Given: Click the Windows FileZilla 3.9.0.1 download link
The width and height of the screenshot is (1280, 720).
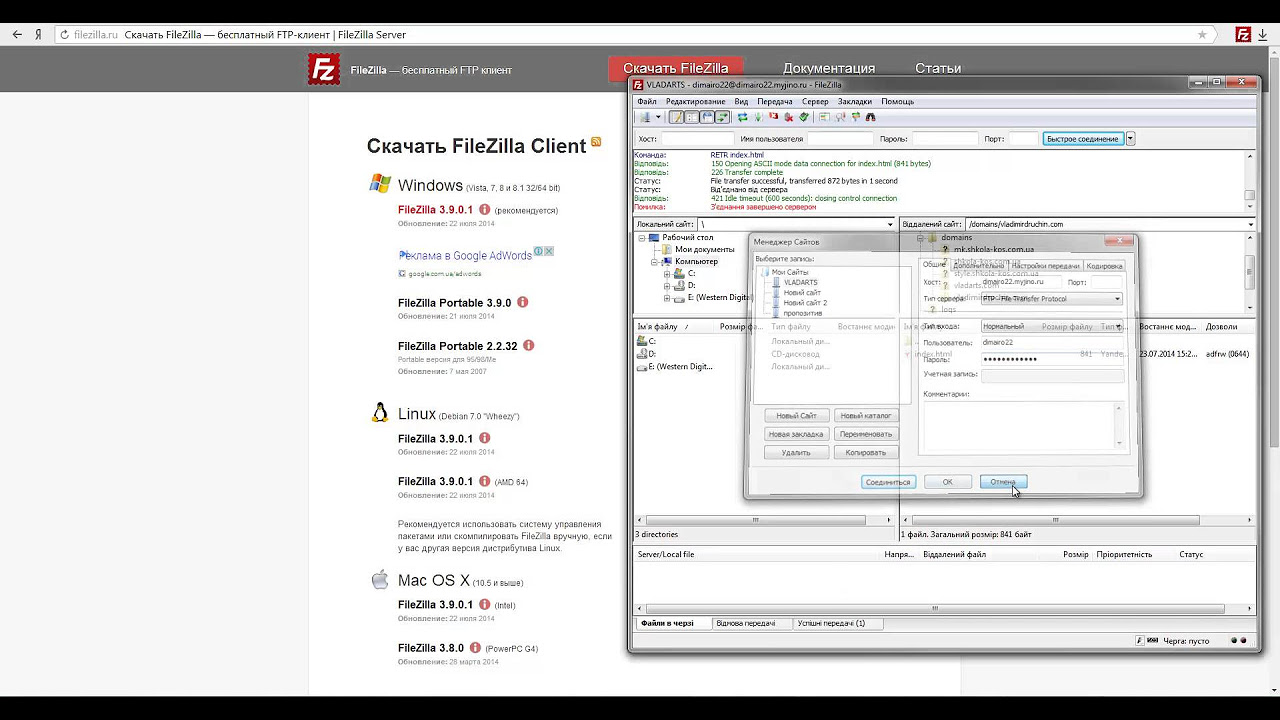Looking at the screenshot, I should (435, 210).
